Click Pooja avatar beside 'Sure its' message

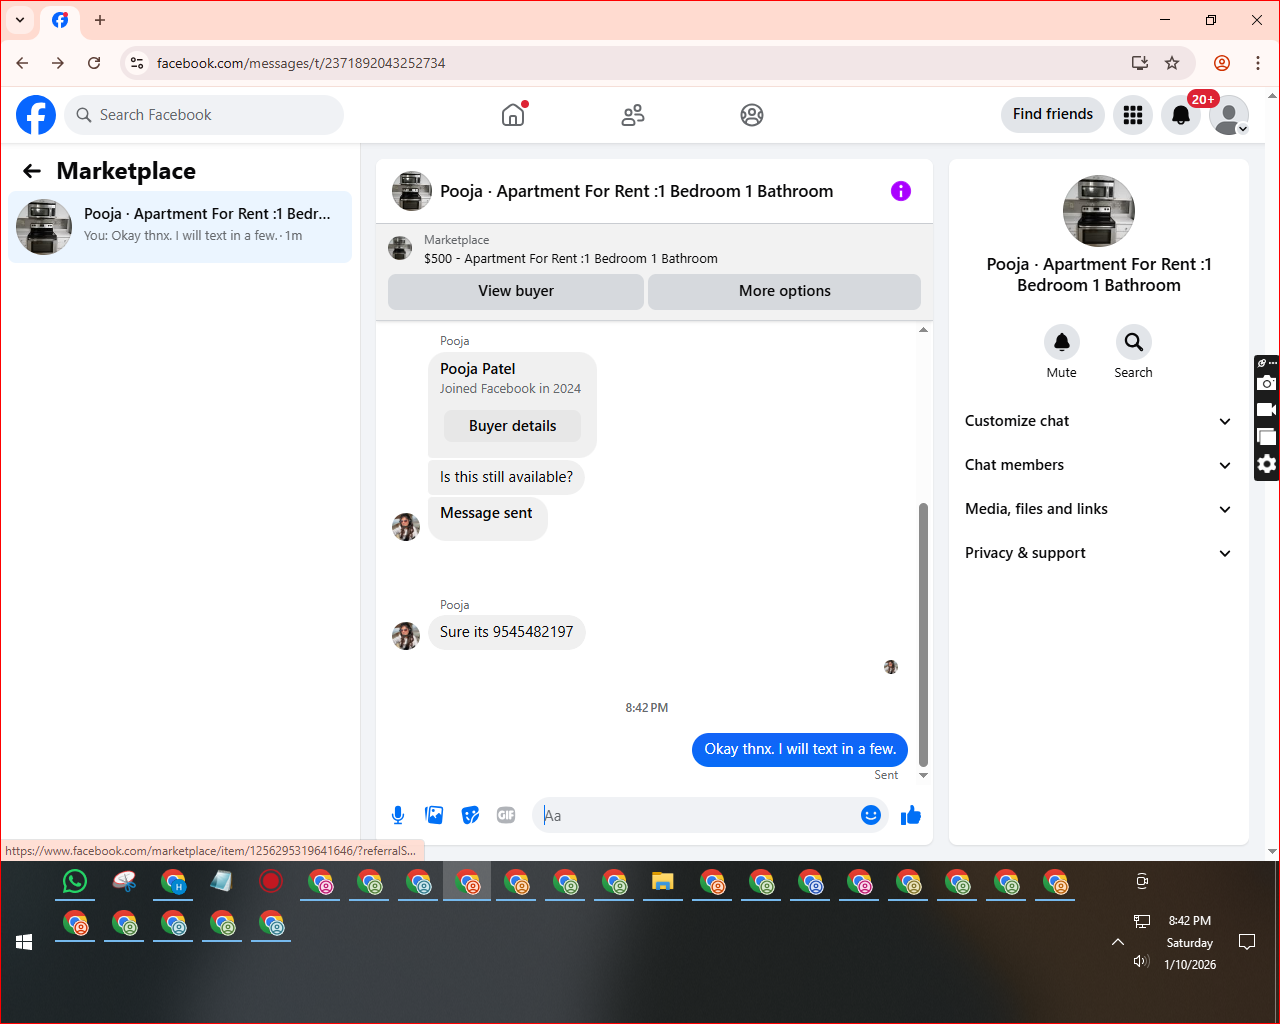click(406, 635)
